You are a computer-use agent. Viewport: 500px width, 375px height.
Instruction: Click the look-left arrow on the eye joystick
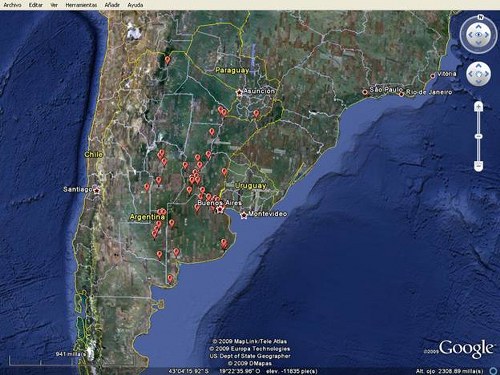tap(470, 35)
